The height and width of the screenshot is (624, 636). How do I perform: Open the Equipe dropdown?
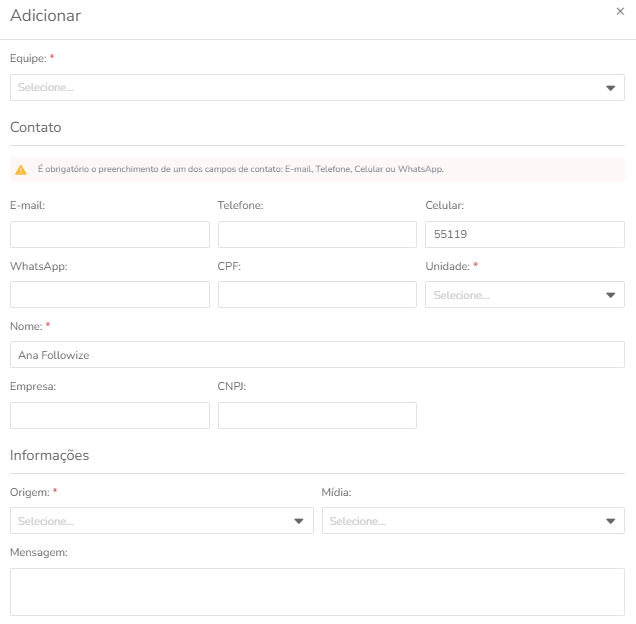317,87
